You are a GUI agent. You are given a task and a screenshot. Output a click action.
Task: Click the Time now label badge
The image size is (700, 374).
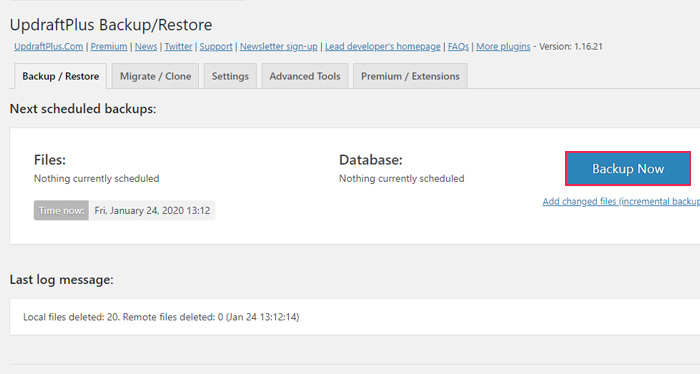tap(61, 211)
